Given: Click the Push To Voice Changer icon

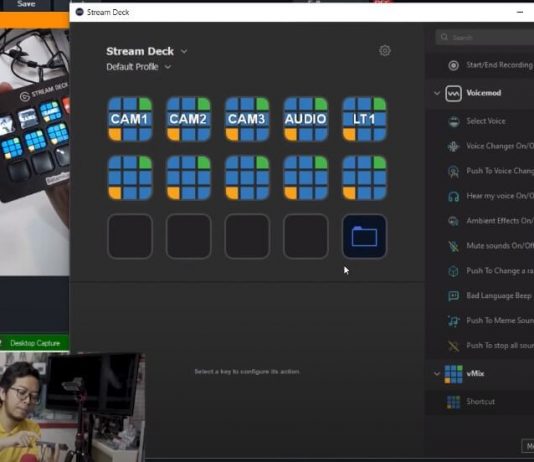Looking at the screenshot, I should (453, 171).
